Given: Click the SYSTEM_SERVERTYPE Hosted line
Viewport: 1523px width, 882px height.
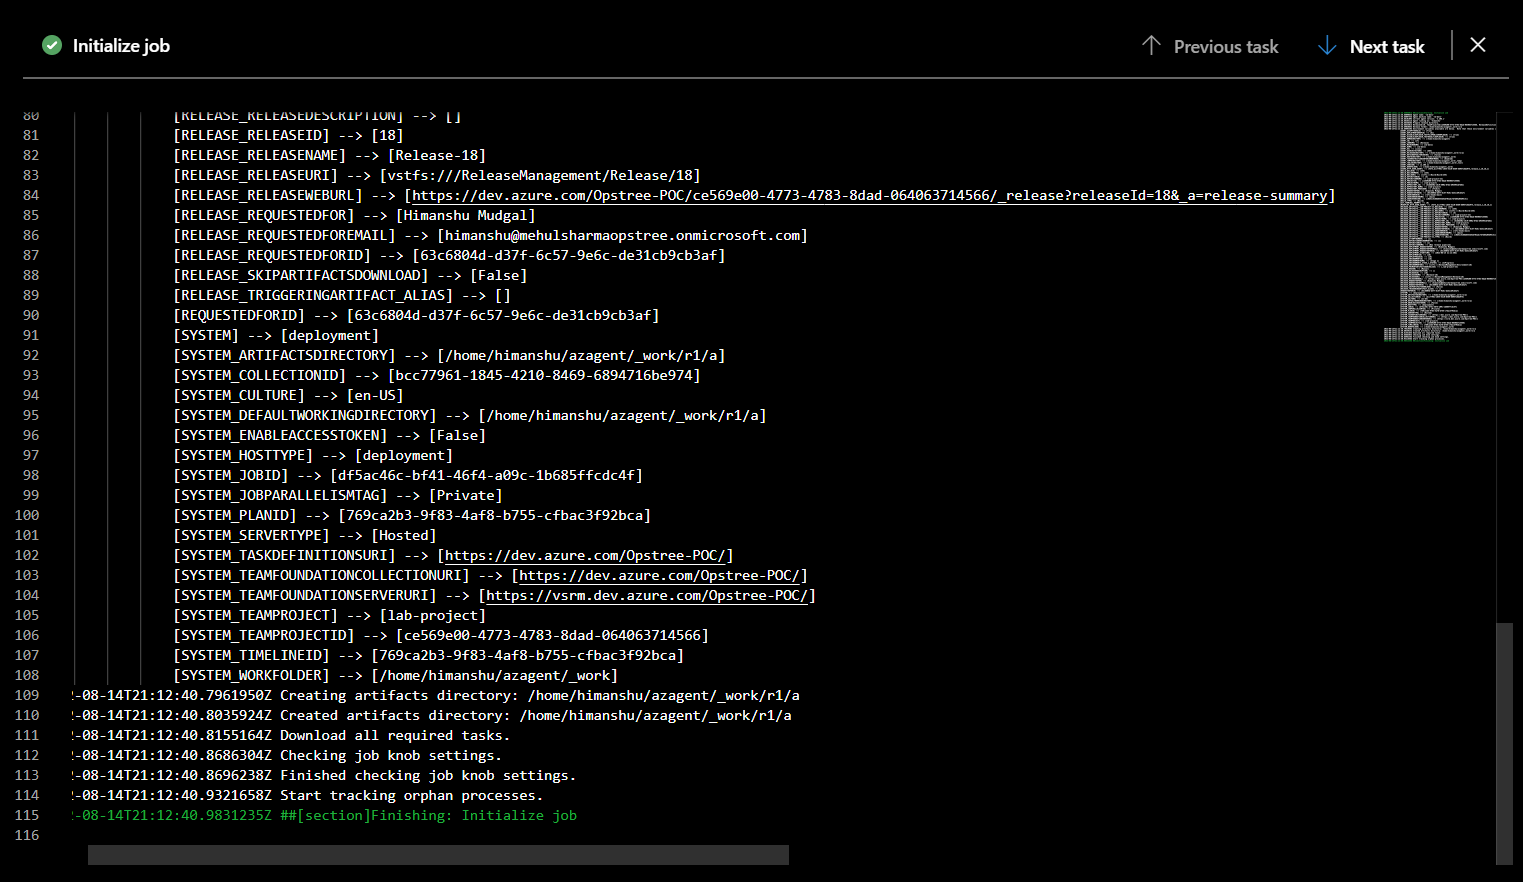Looking at the screenshot, I should coord(305,535).
